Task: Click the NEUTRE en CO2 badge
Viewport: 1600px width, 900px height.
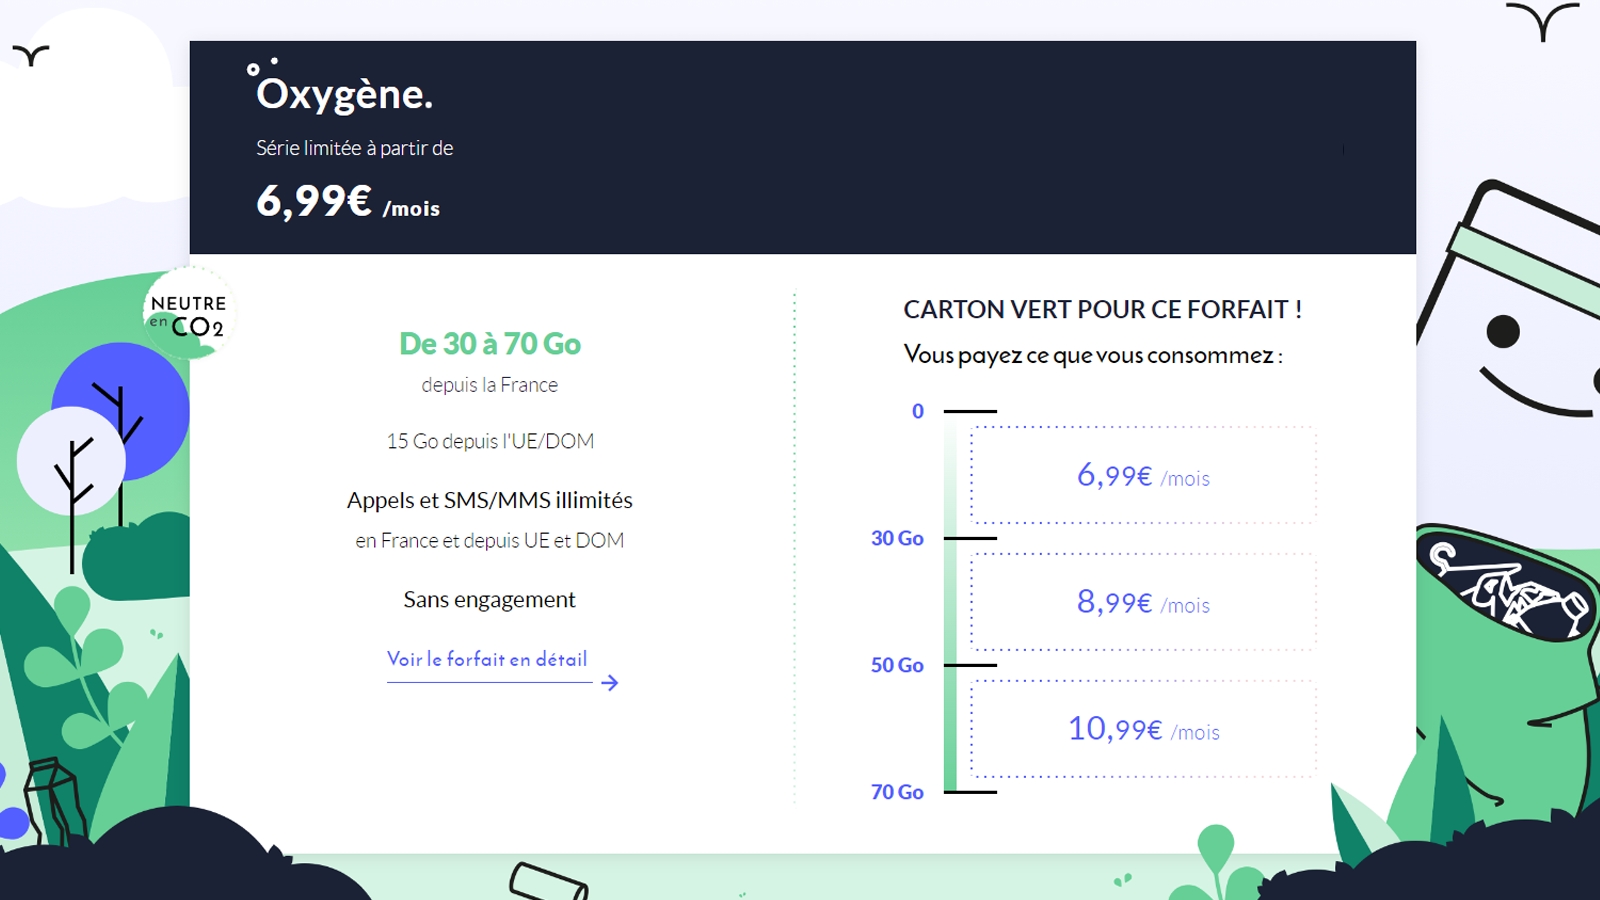Action: 188,315
